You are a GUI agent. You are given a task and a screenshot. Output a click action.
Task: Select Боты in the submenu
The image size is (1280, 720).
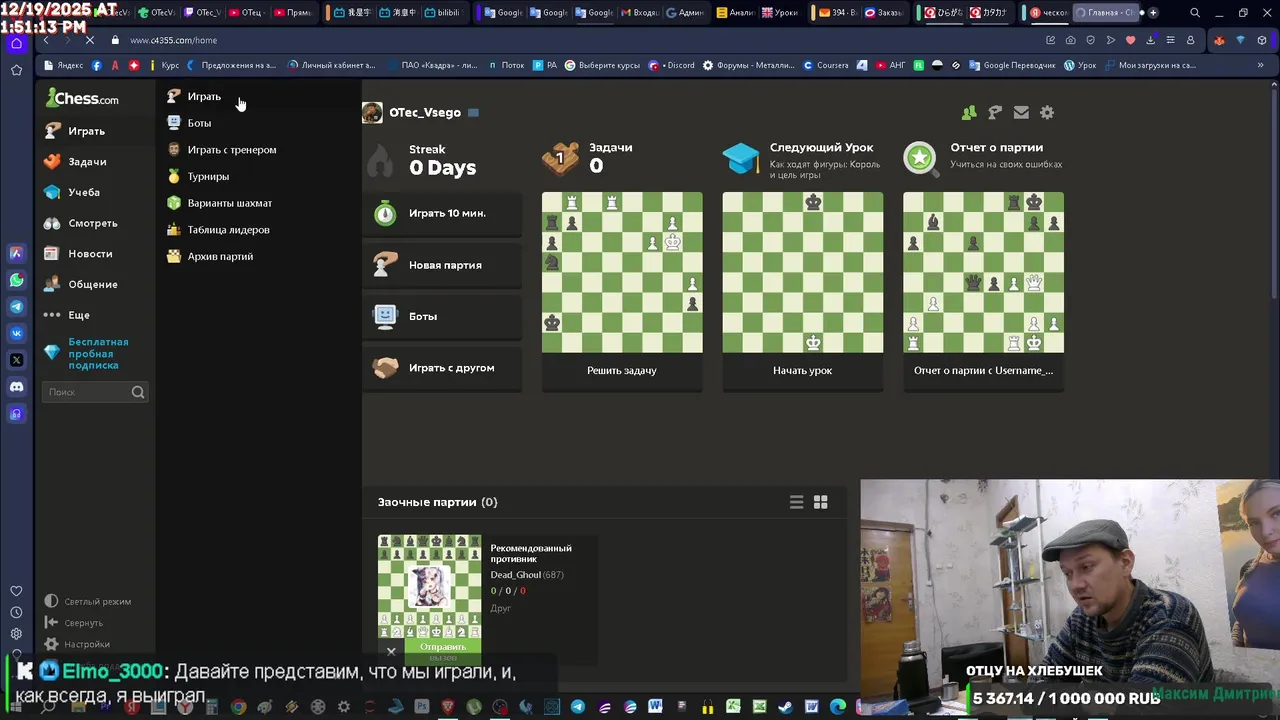pyautogui.click(x=199, y=123)
